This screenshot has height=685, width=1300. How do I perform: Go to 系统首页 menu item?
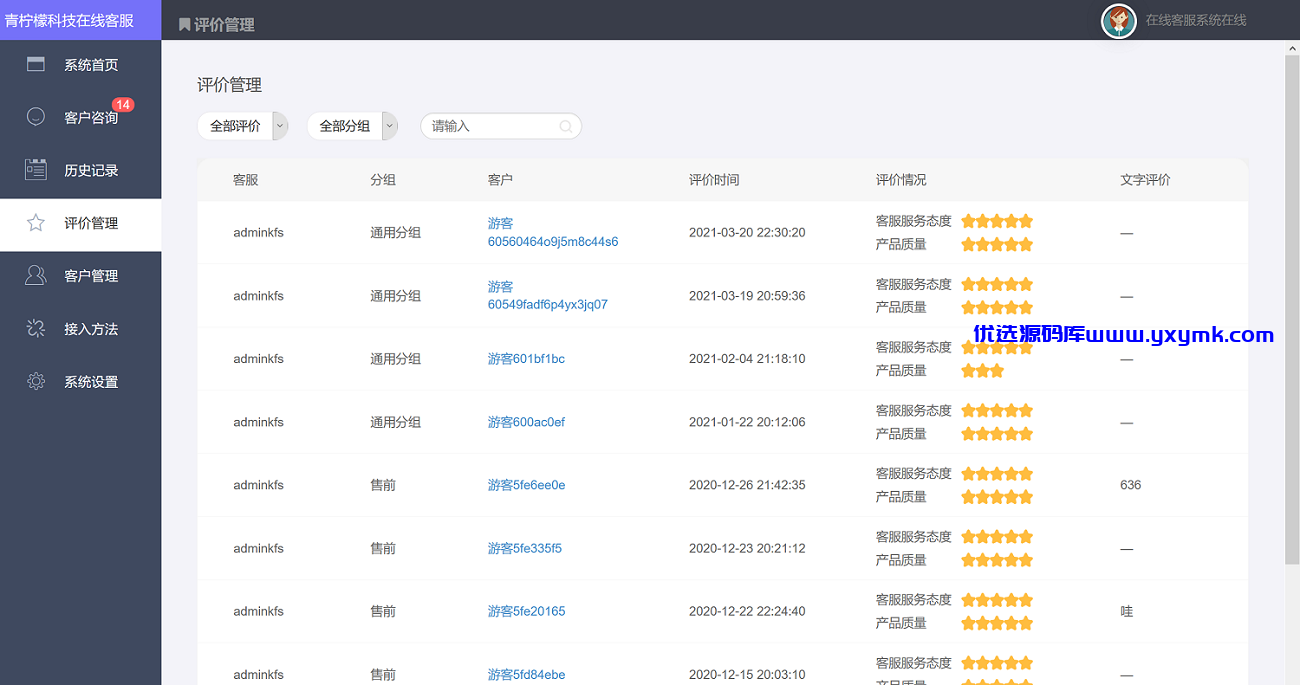coord(80,65)
